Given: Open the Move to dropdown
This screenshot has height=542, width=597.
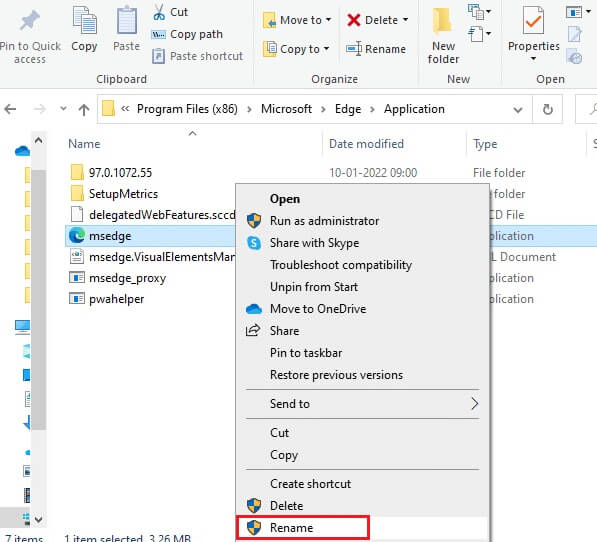Looking at the screenshot, I should pos(297,20).
